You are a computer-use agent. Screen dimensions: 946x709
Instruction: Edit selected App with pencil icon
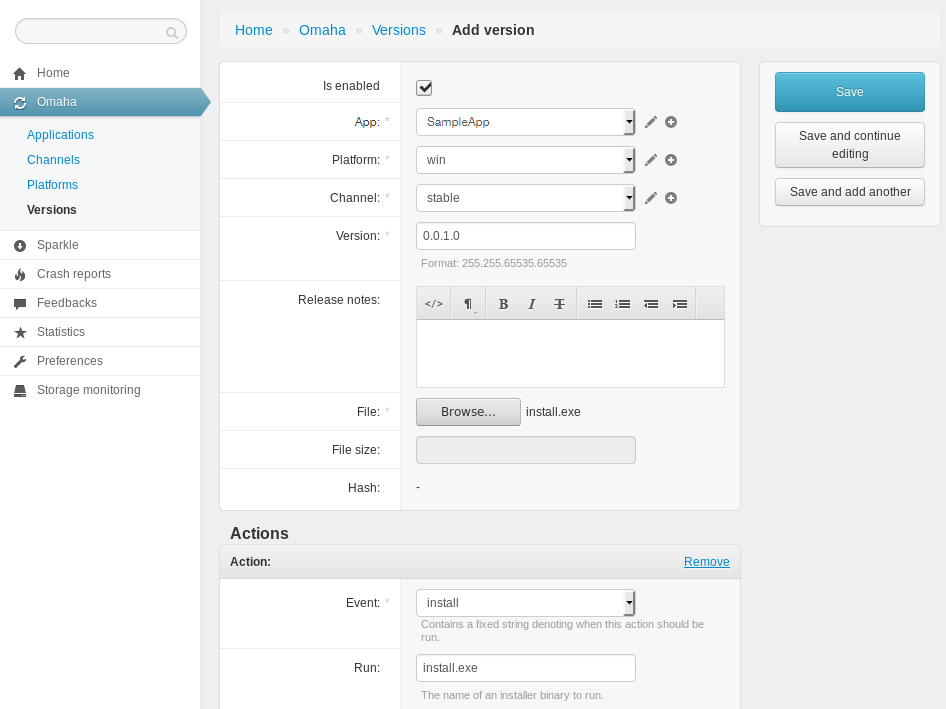(x=650, y=122)
